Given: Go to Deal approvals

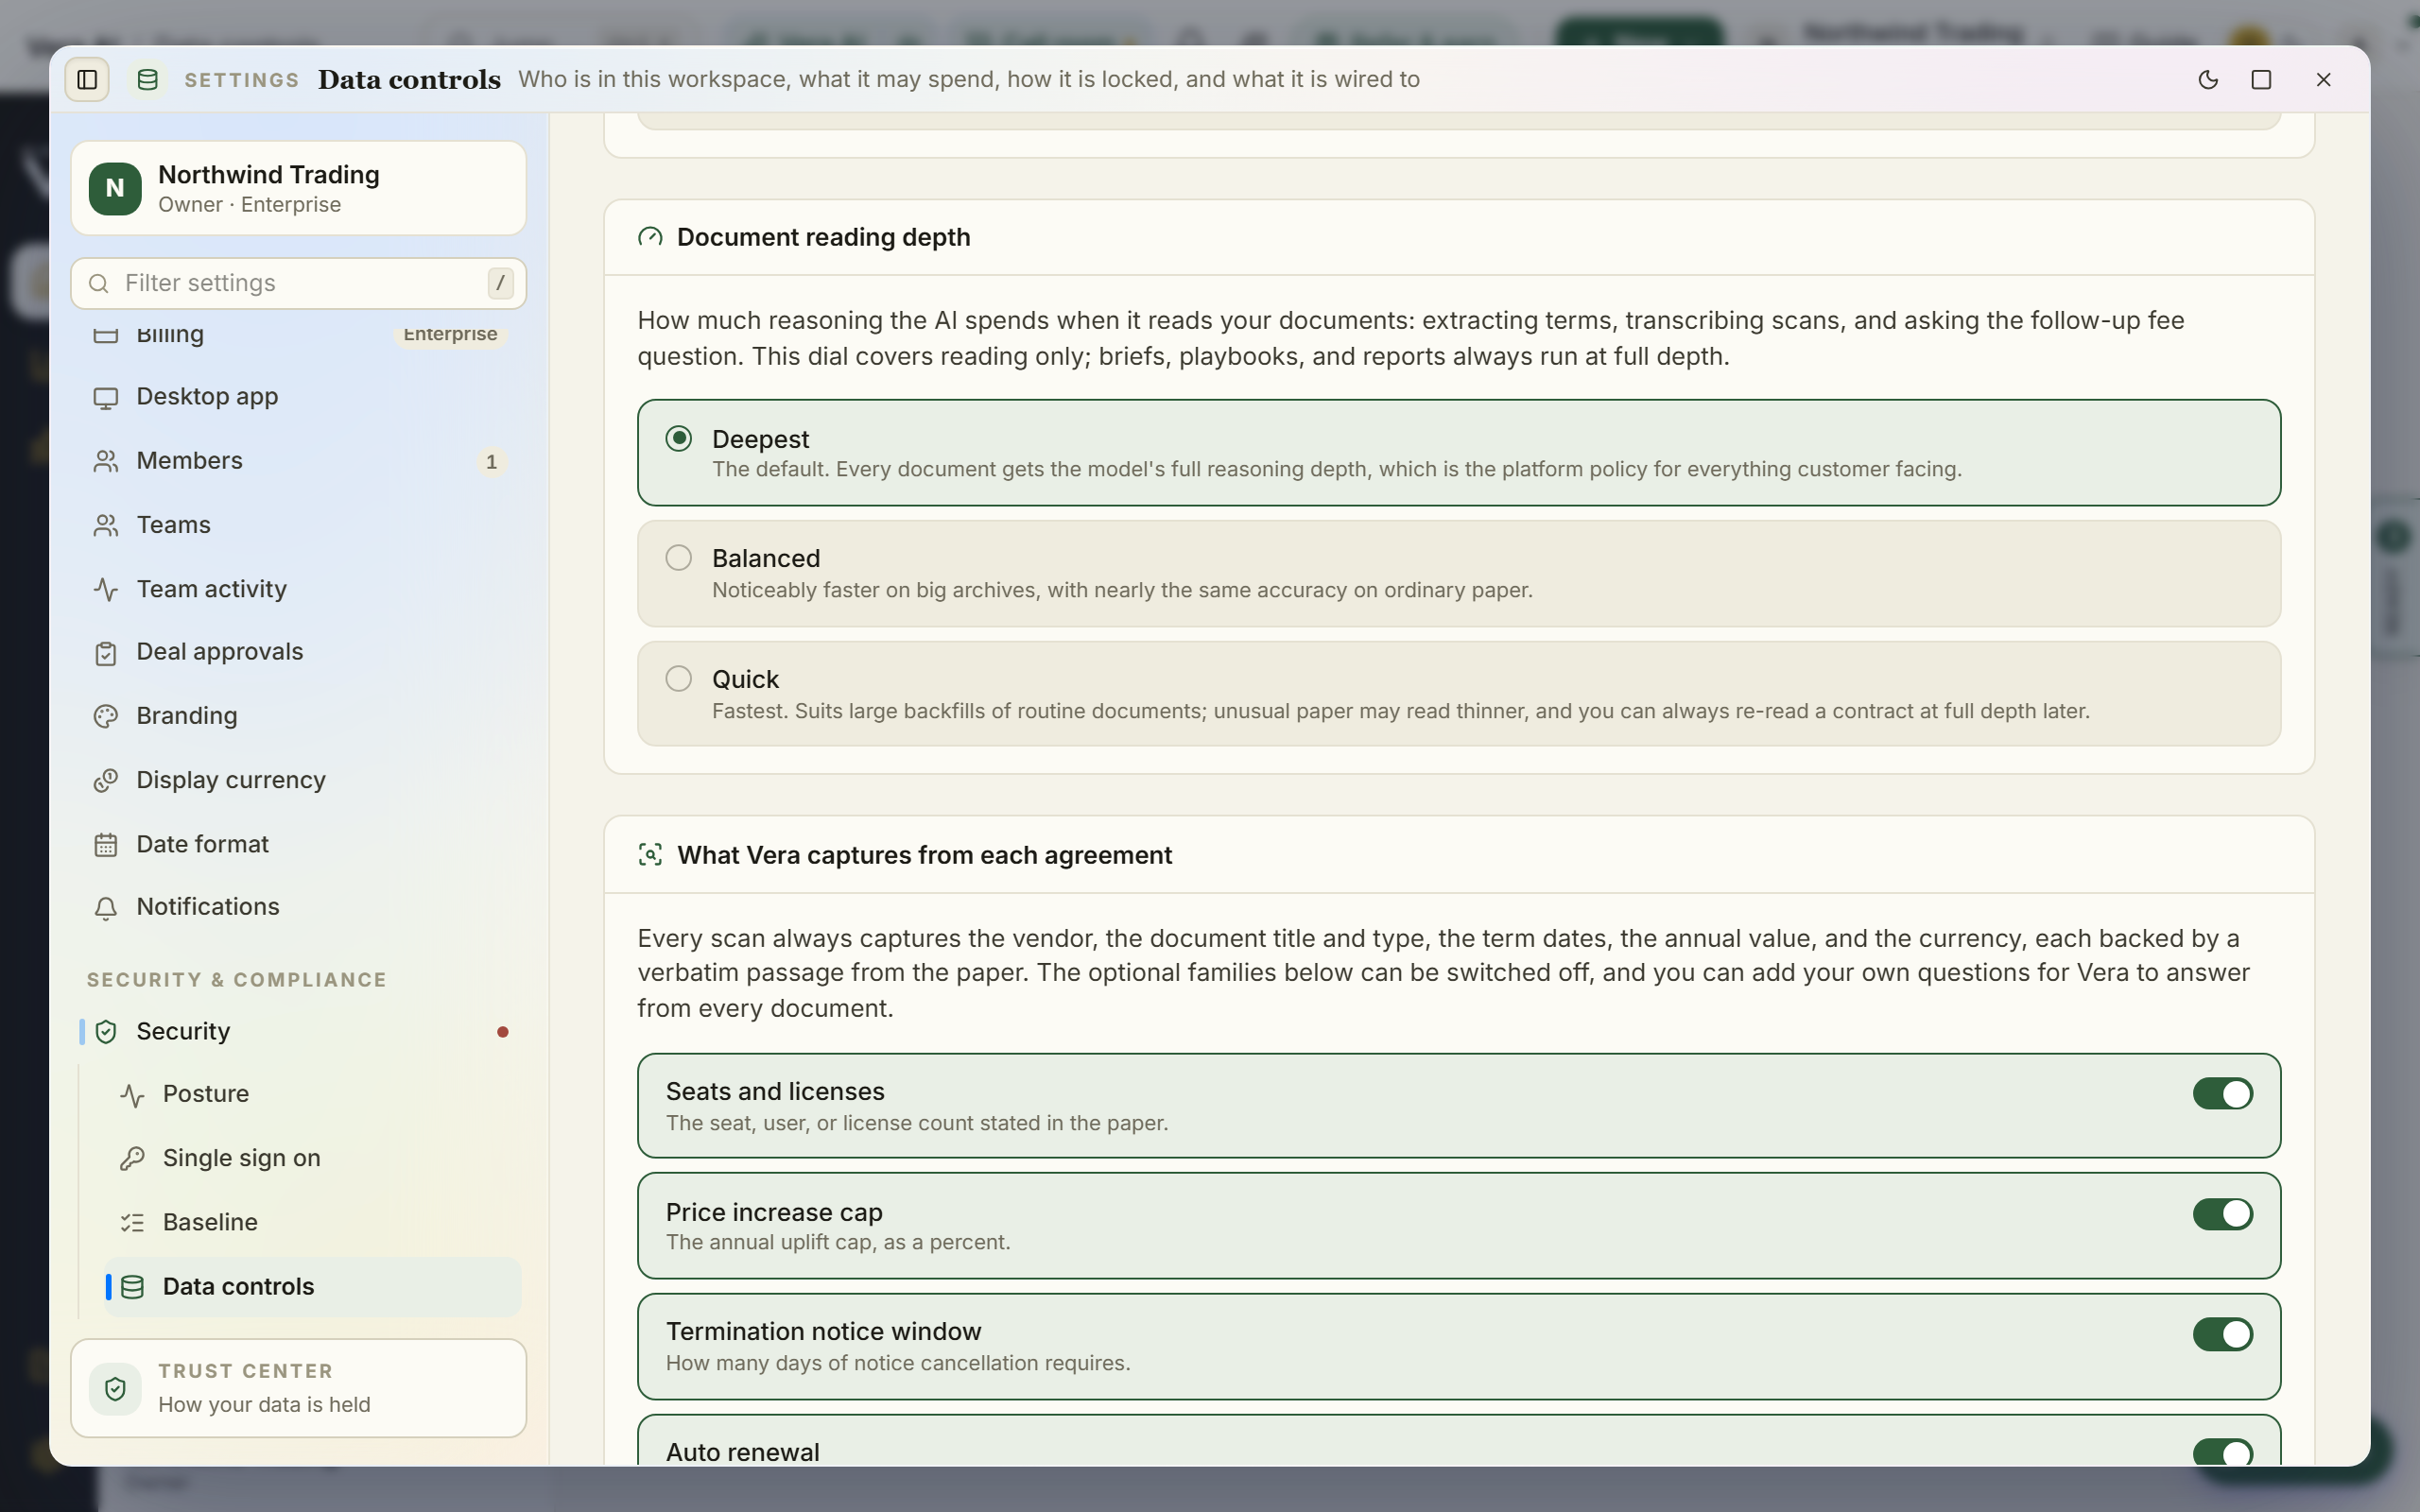Looking at the screenshot, I should tap(298, 652).
